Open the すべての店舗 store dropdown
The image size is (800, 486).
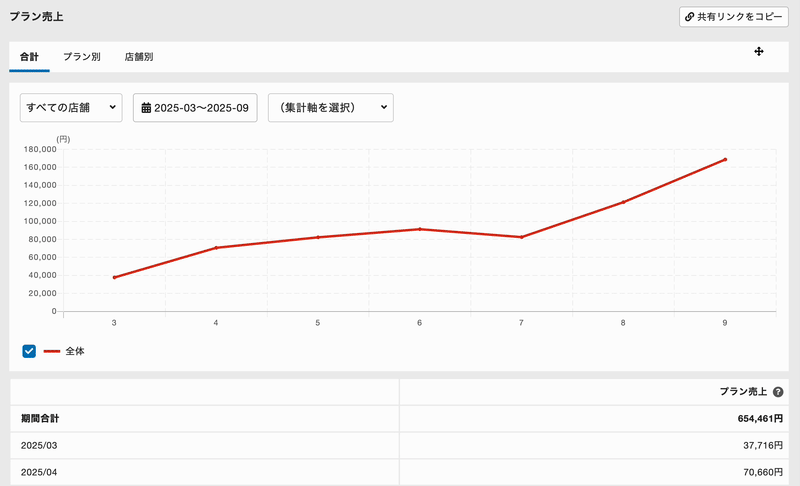point(71,108)
